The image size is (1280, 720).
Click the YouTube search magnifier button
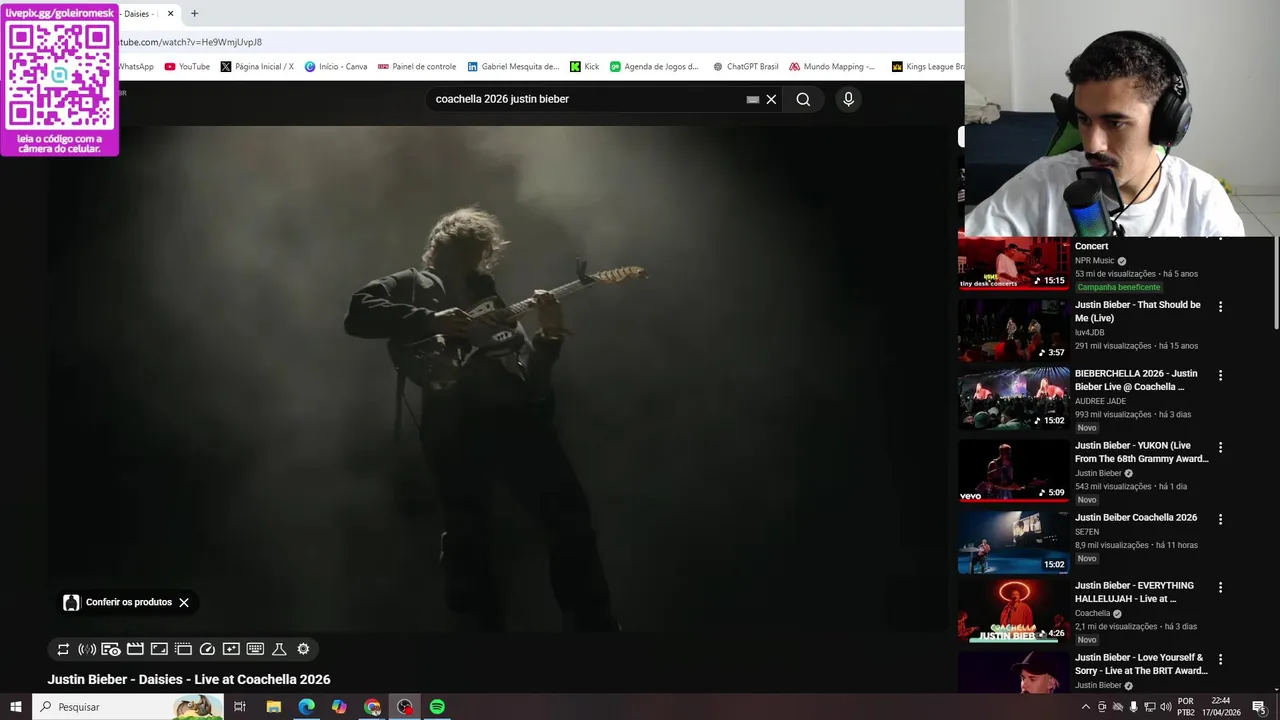[803, 99]
